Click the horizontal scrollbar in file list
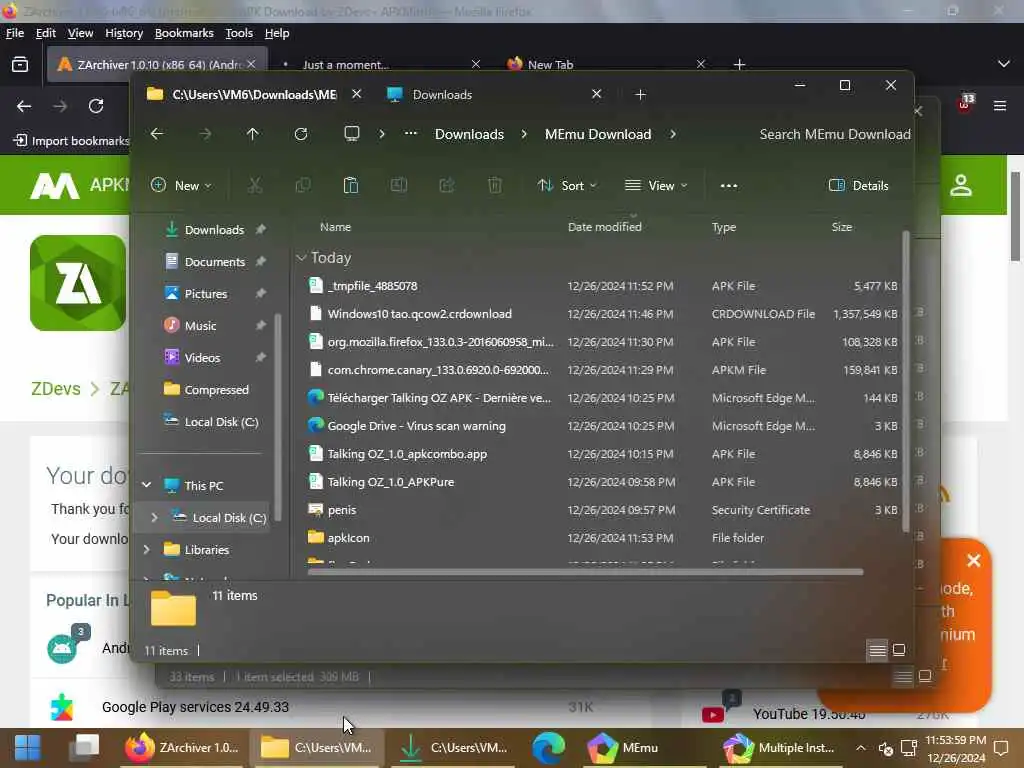The image size is (1024, 768). pos(585,572)
